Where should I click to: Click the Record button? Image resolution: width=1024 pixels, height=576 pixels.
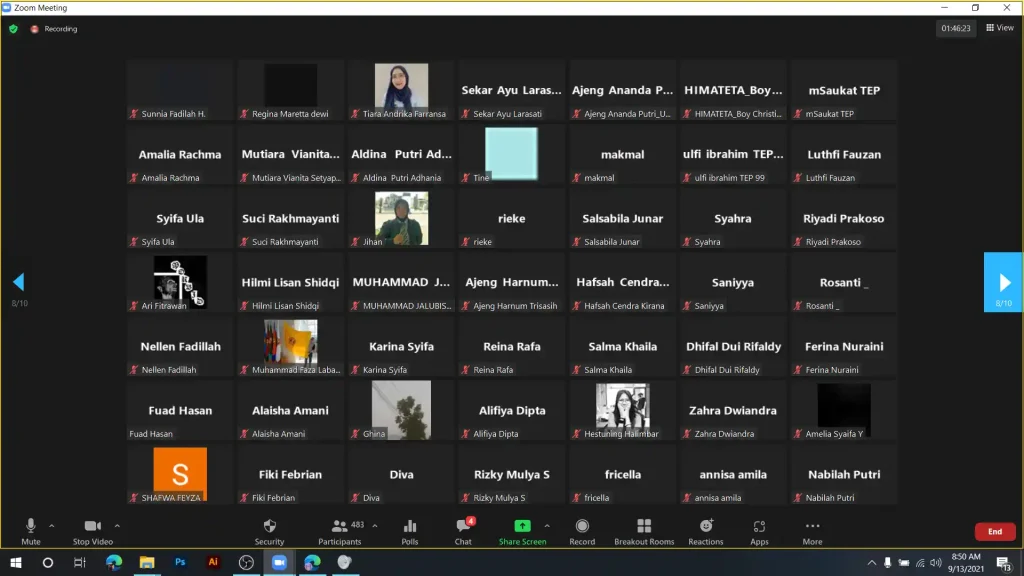(x=582, y=532)
